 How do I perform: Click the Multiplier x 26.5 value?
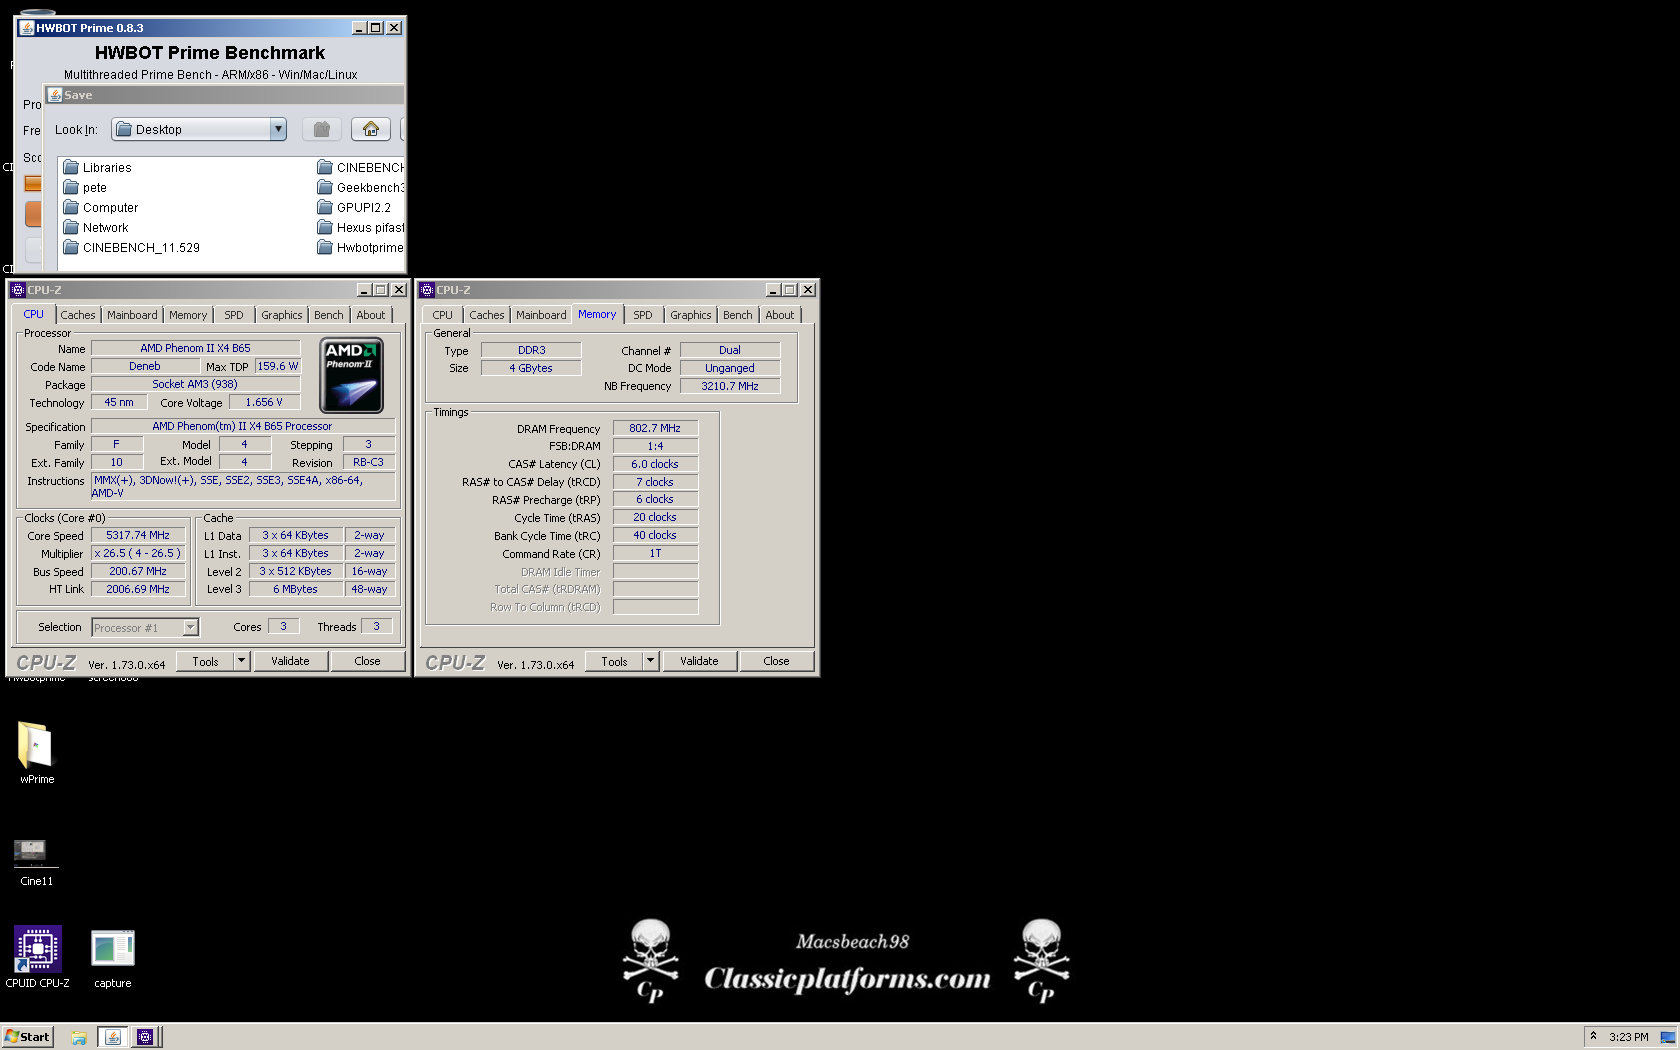pyautogui.click(x=138, y=554)
